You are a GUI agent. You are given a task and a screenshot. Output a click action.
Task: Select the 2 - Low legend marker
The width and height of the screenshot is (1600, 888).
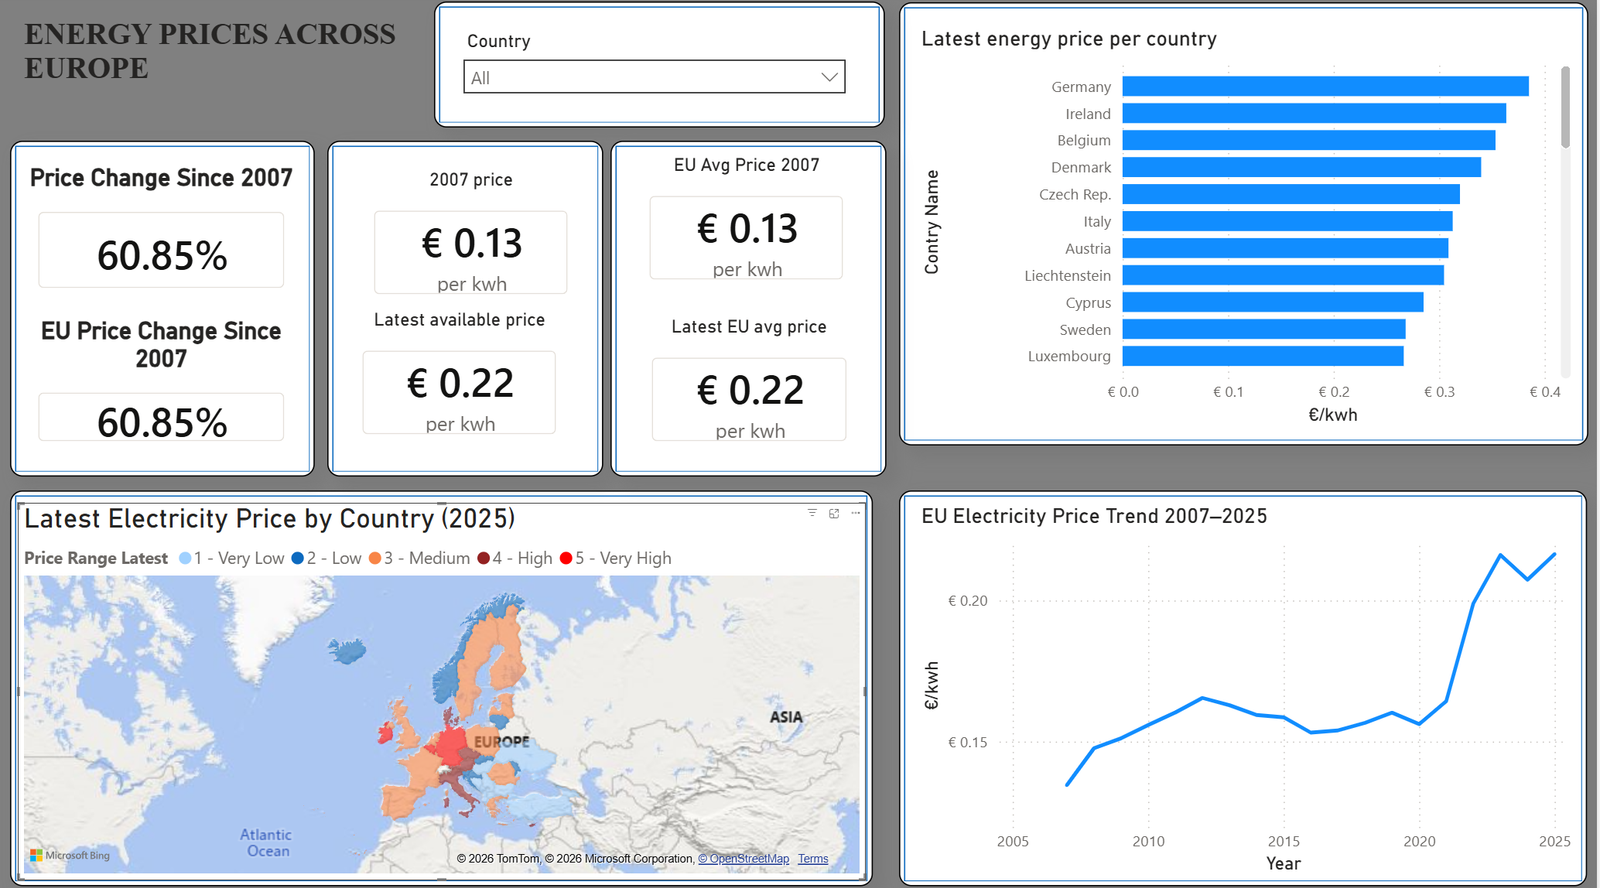coord(297,558)
